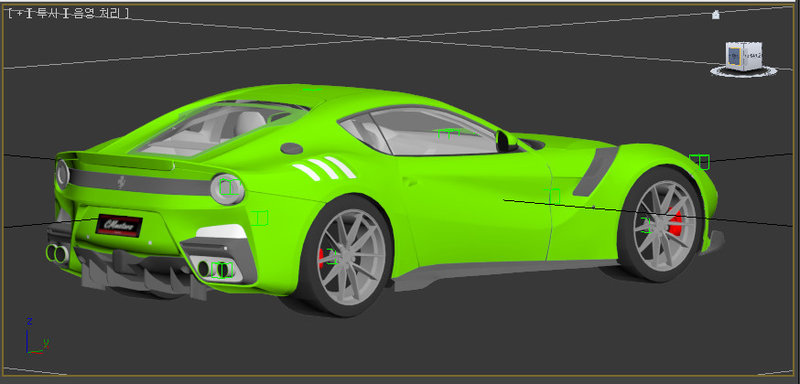The height and width of the screenshot is (384, 800).
Task: Click the red front brake caliper
Action: click(675, 223)
